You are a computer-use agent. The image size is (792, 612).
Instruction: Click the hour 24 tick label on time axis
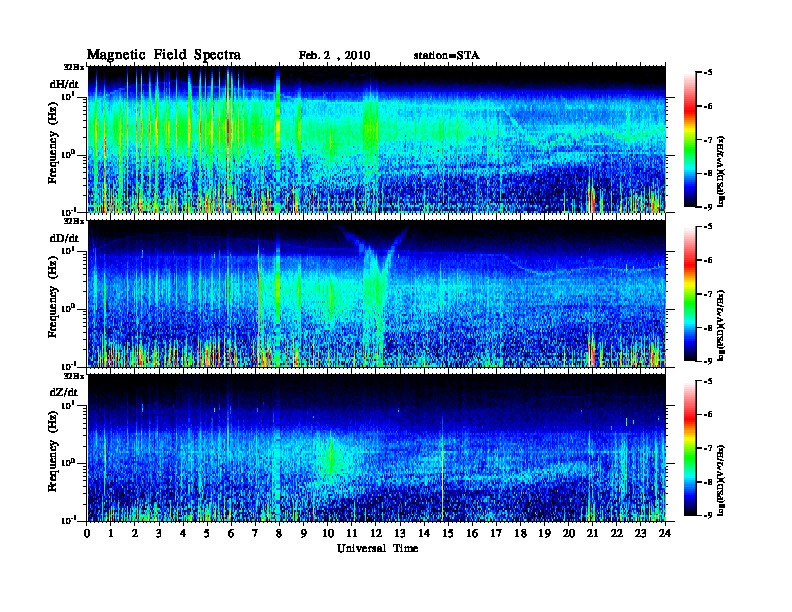click(x=665, y=533)
